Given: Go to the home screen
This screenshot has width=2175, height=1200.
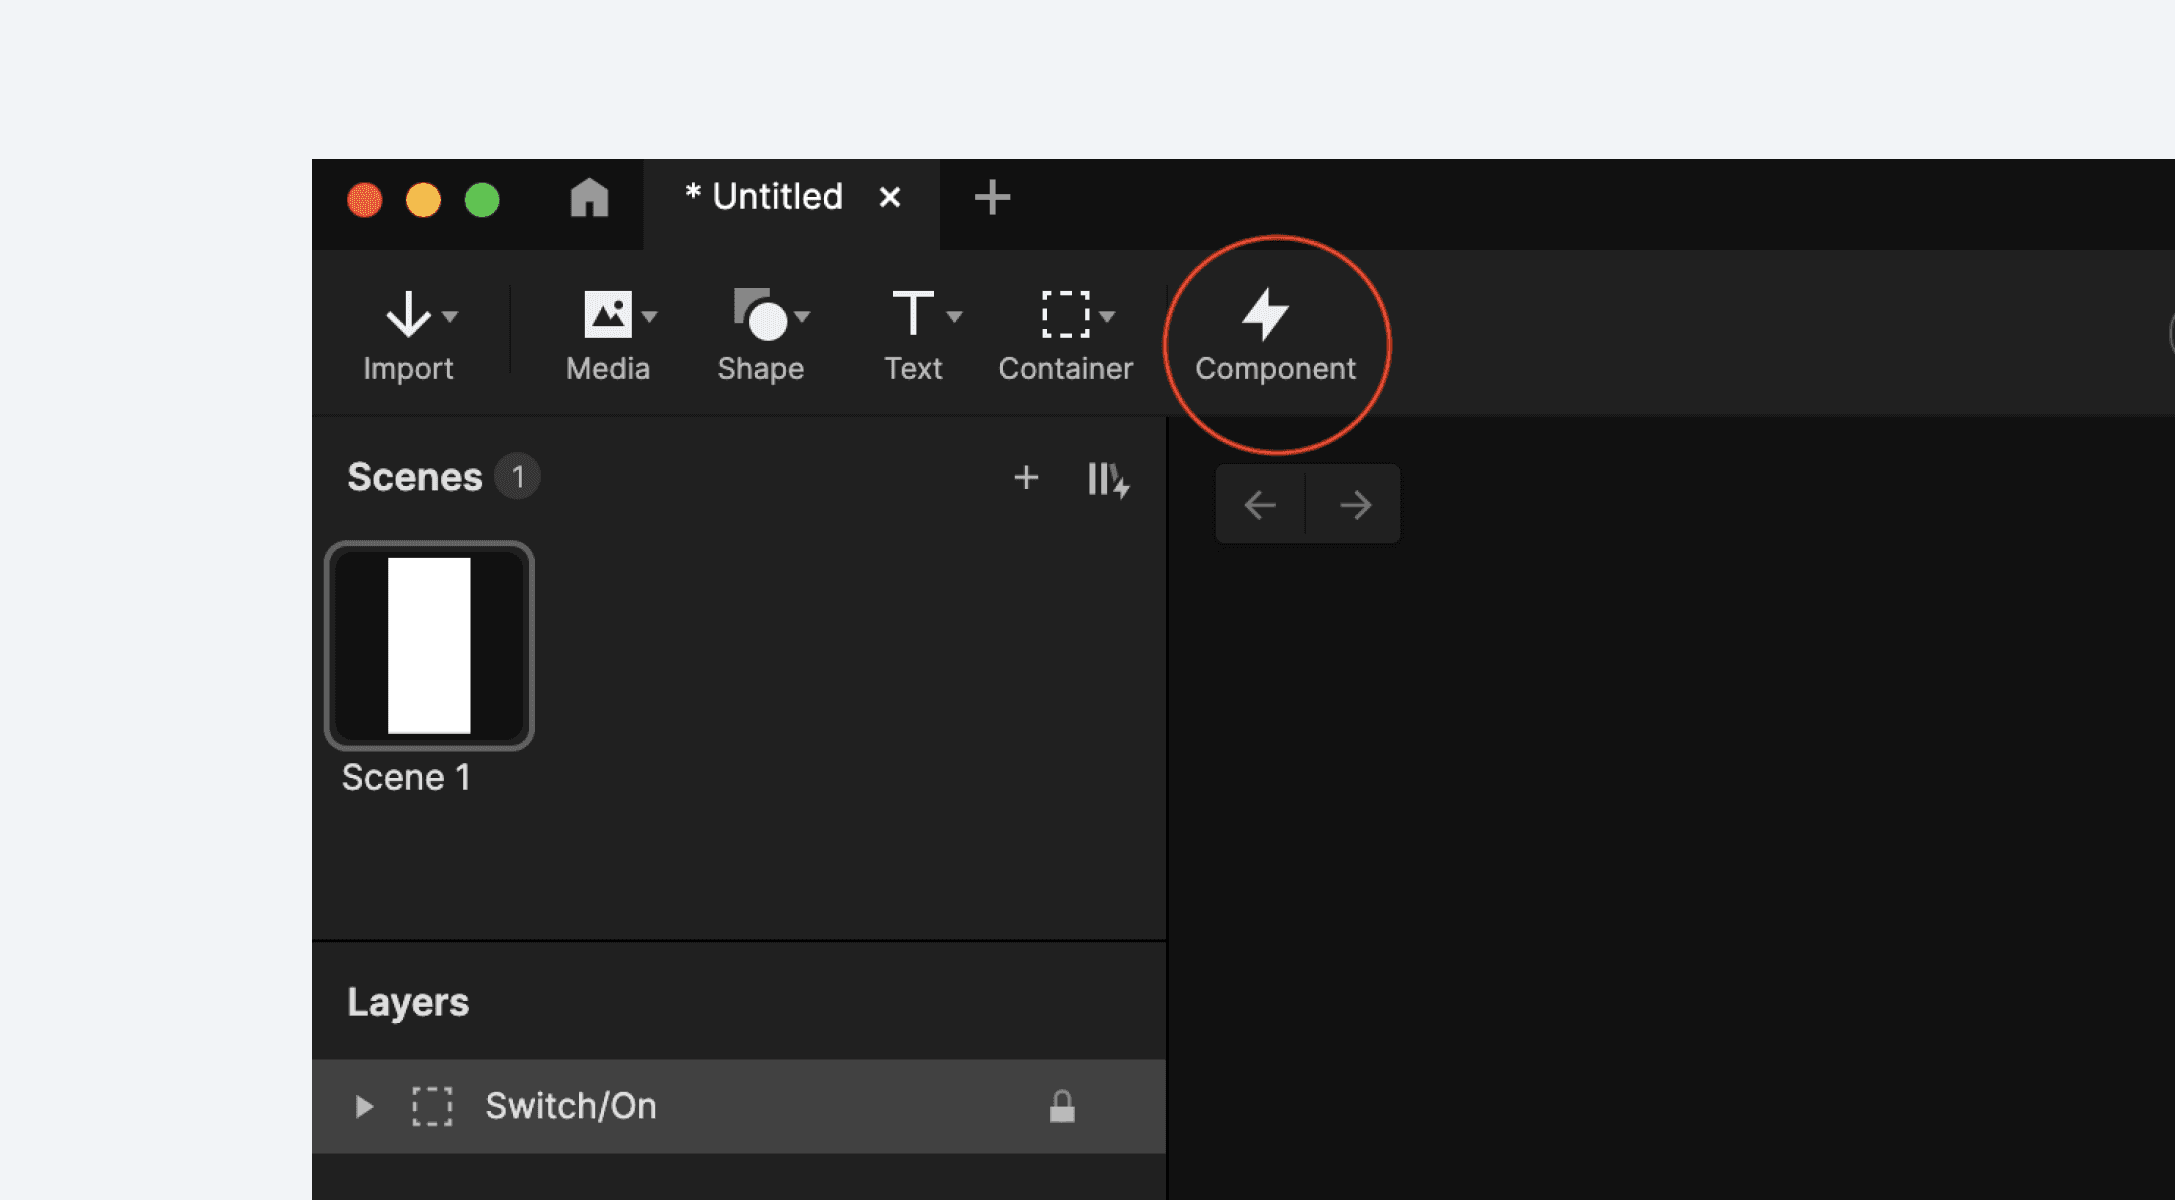Looking at the screenshot, I should point(590,198).
